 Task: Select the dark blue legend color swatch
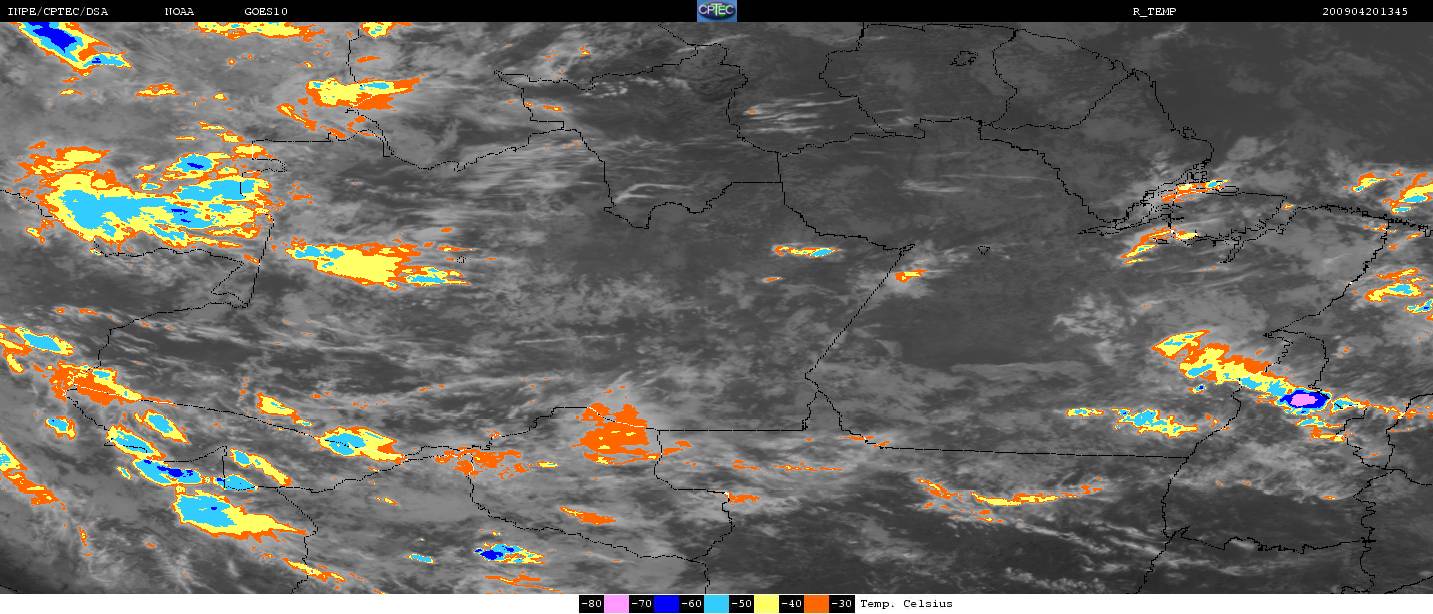tap(666, 603)
